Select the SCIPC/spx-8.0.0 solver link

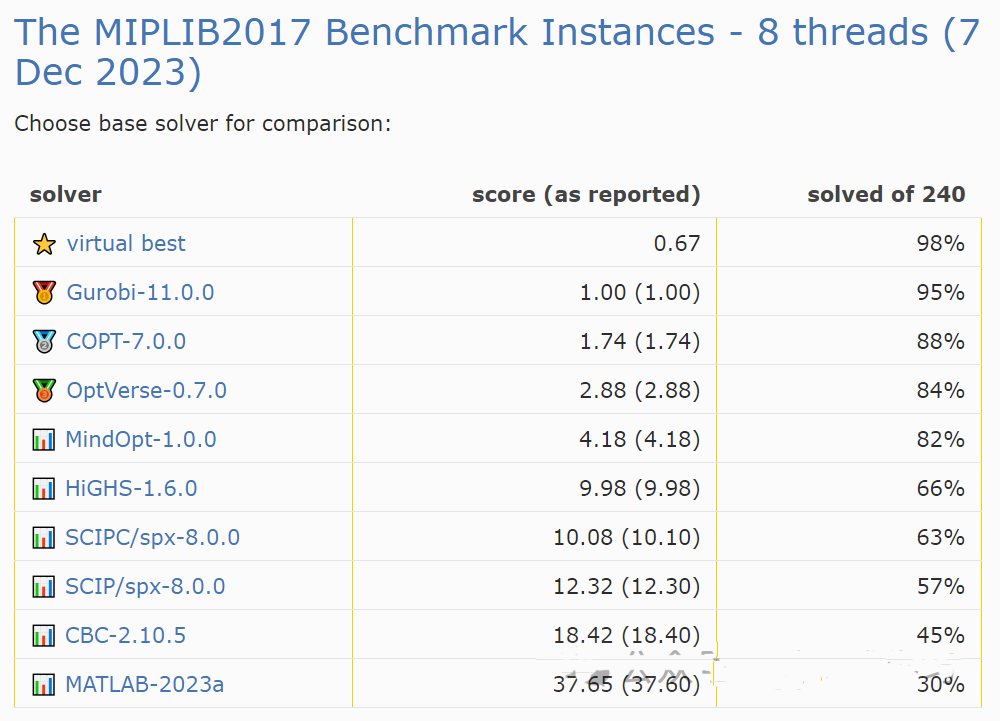click(152, 538)
